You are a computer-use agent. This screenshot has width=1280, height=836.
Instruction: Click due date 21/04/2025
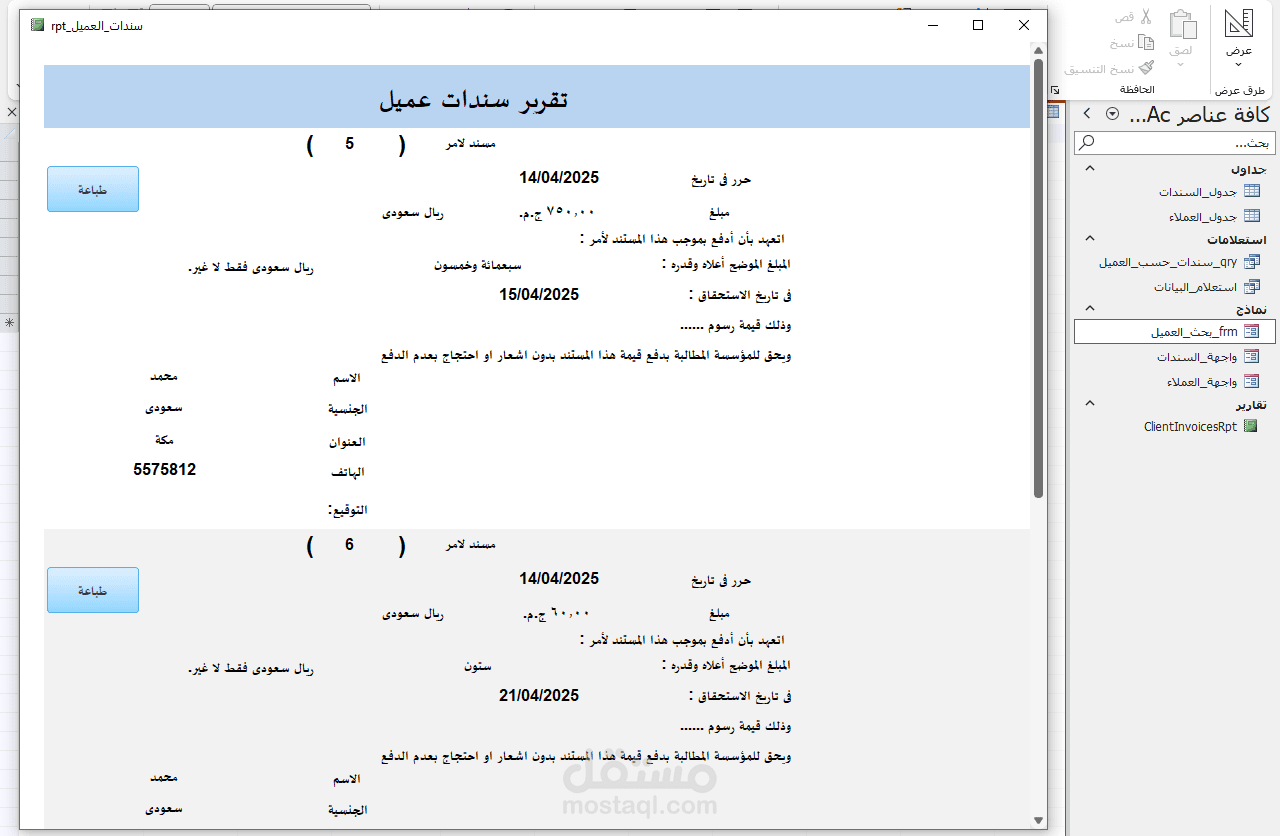(539, 695)
